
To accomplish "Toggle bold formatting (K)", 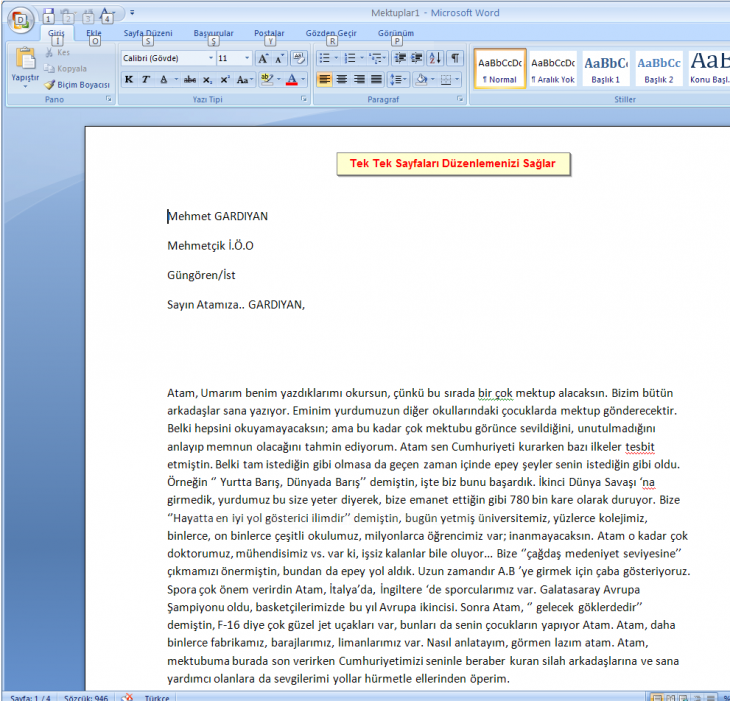I will click(x=129, y=79).
